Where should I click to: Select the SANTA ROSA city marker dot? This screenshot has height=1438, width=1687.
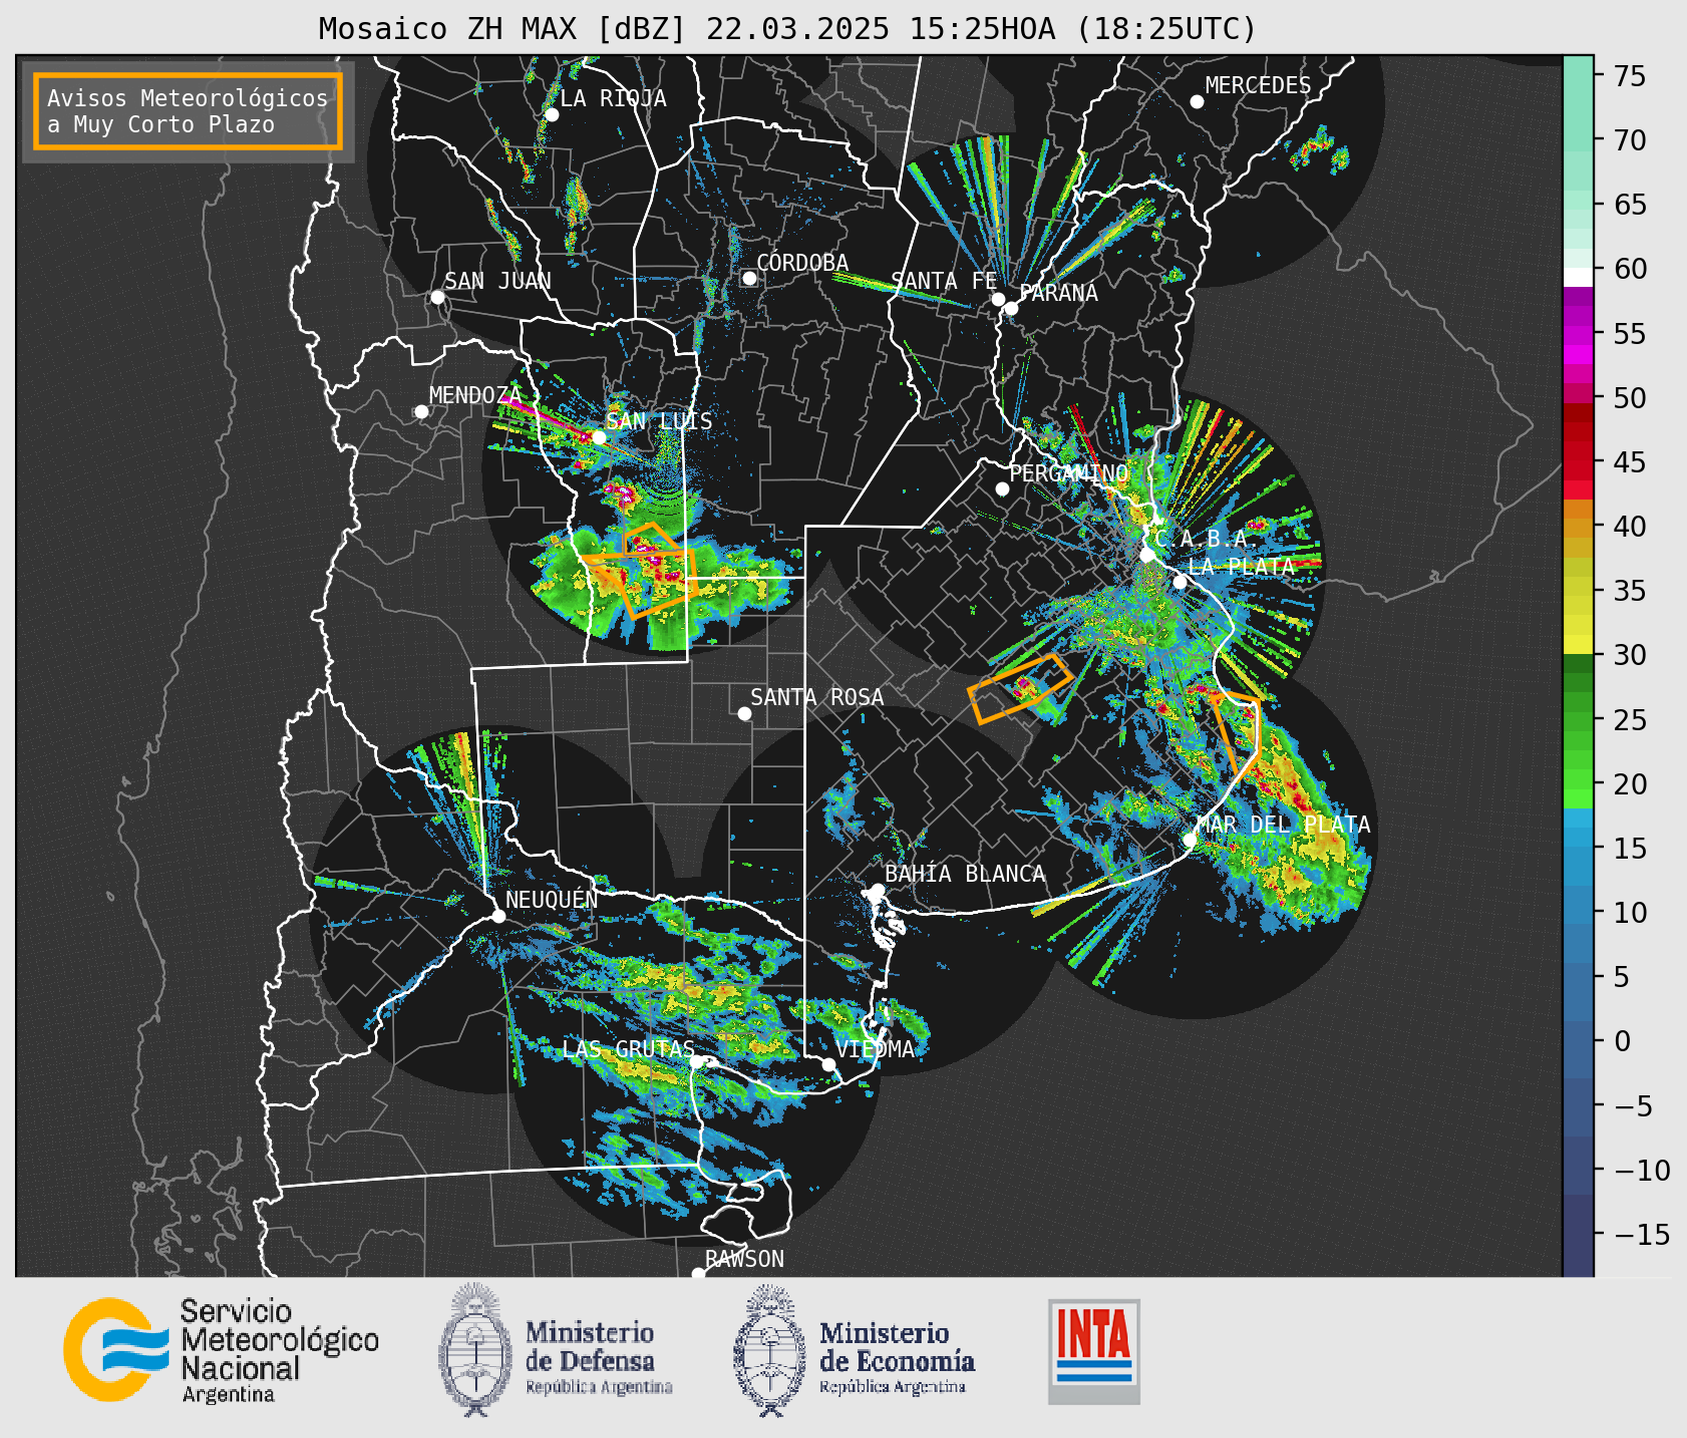click(x=744, y=713)
